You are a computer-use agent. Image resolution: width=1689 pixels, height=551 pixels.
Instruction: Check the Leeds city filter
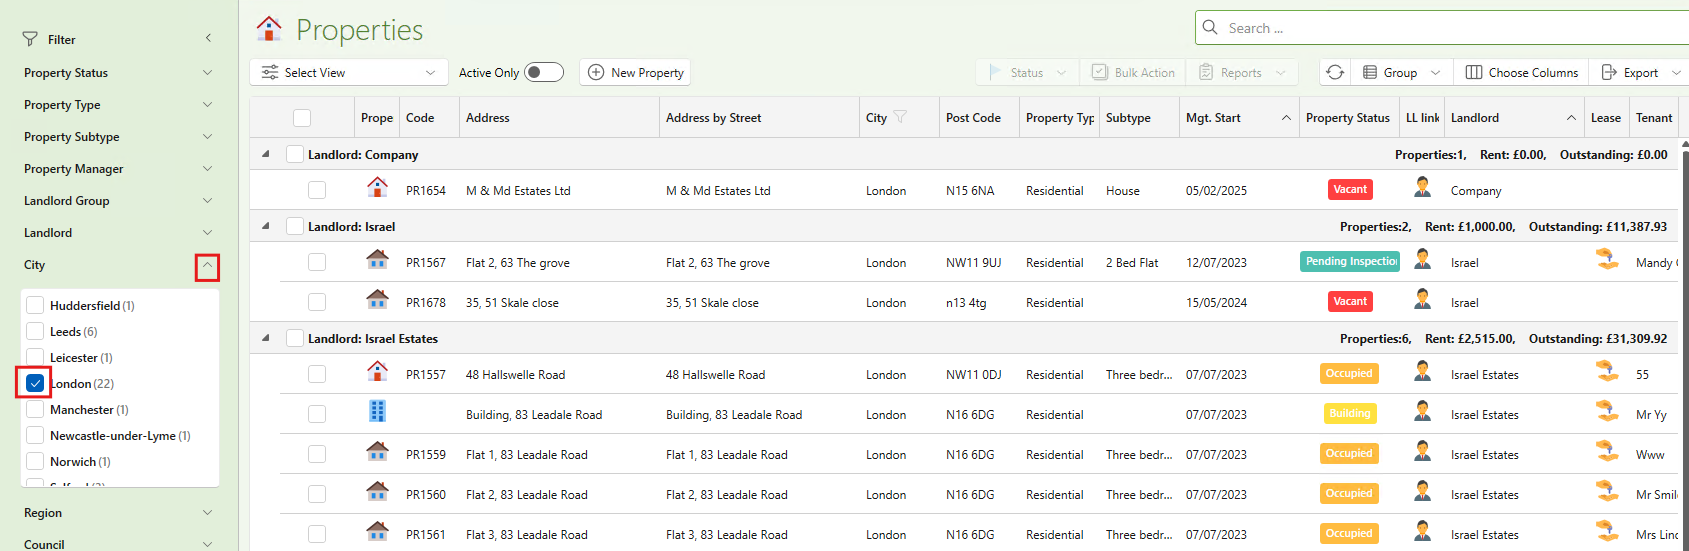click(x=35, y=331)
